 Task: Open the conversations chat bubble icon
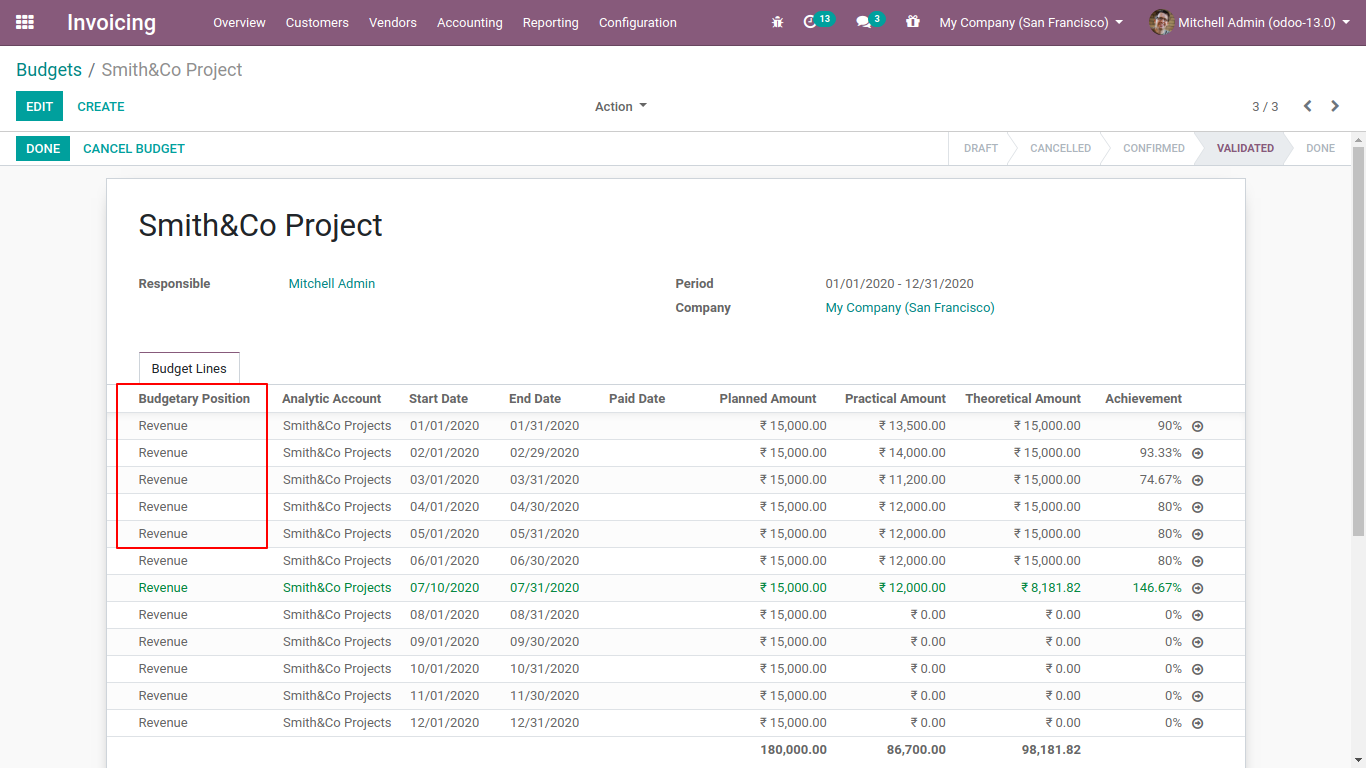click(x=863, y=22)
